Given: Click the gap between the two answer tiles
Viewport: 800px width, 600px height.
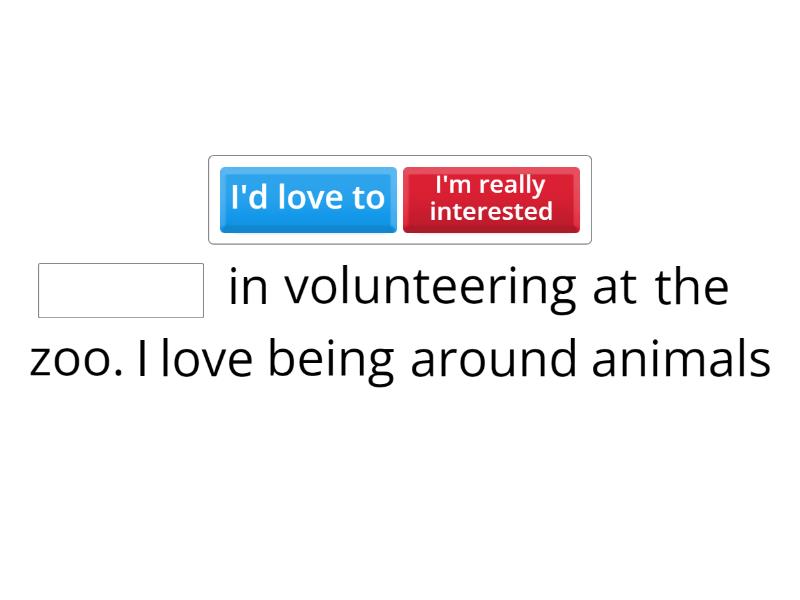Looking at the screenshot, I should tap(400, 199).
